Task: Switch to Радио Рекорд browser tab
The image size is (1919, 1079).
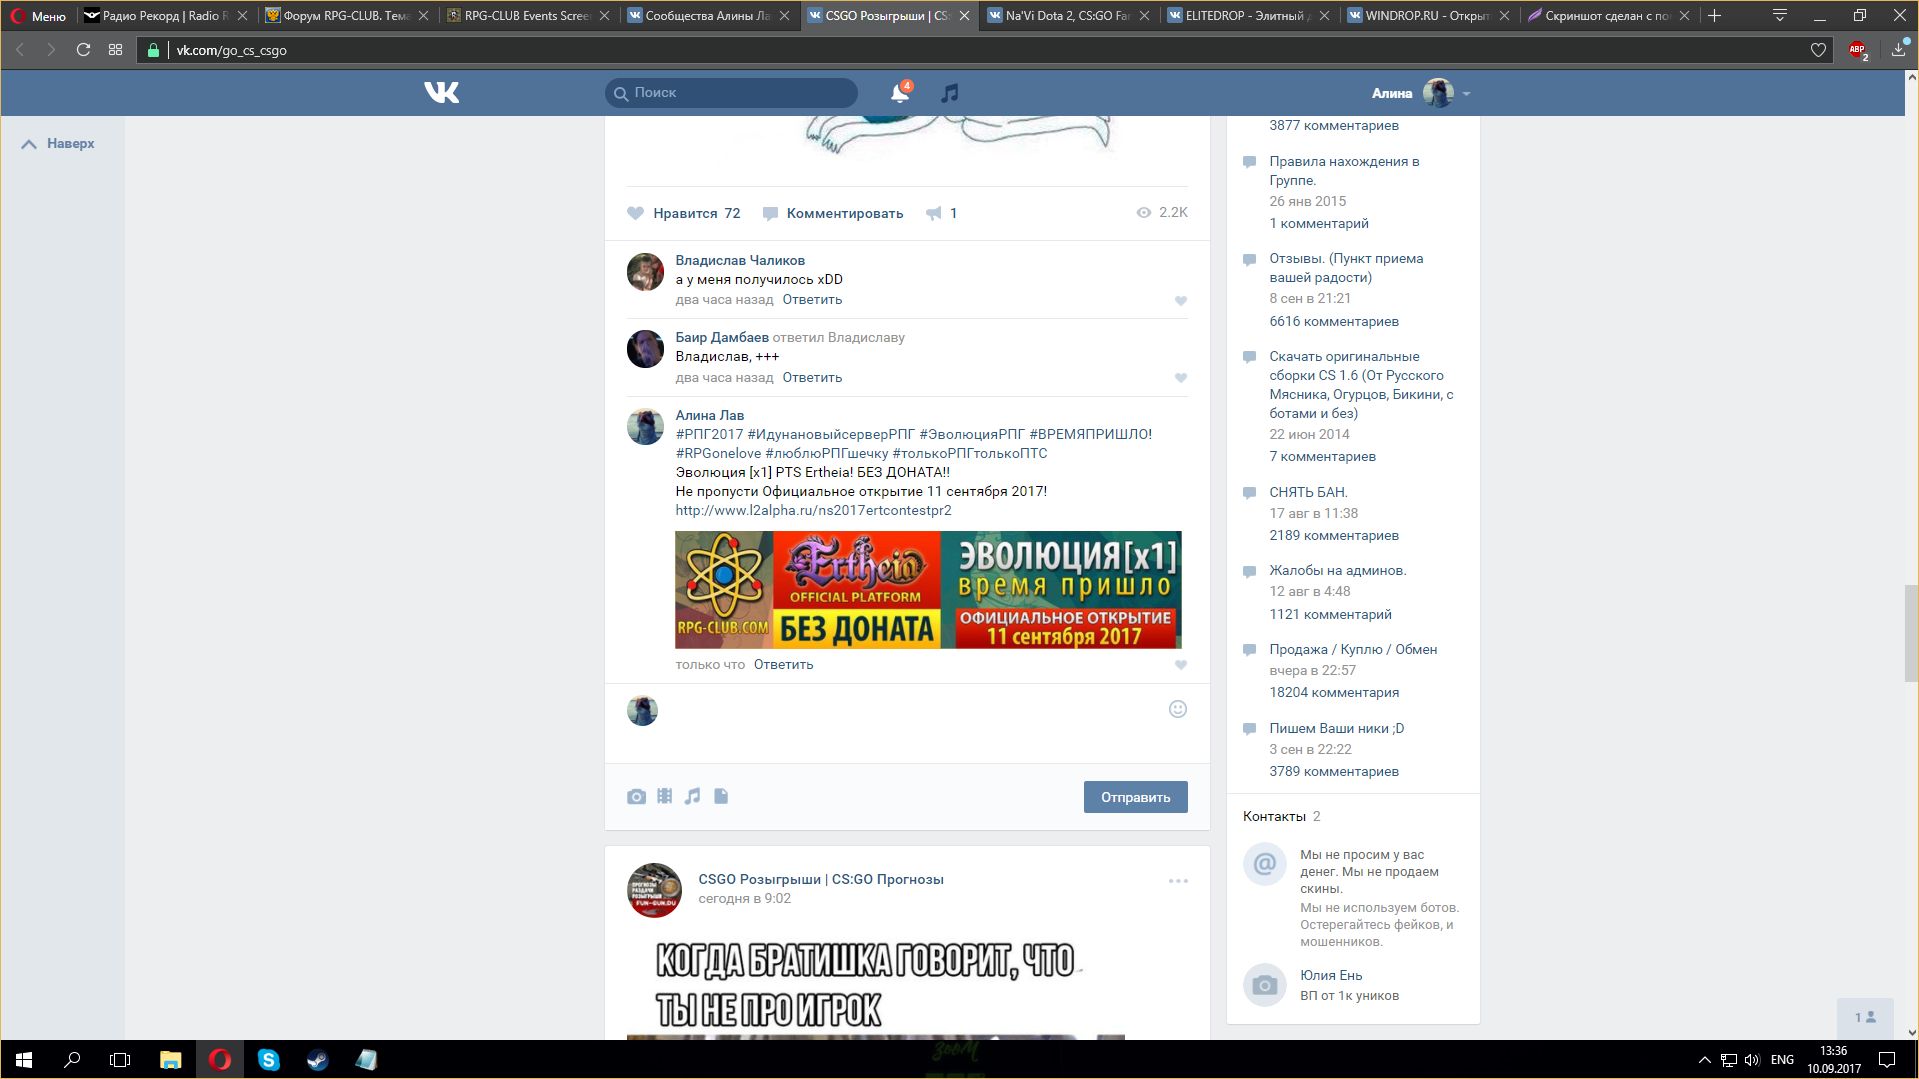Action: pos(166,16)
